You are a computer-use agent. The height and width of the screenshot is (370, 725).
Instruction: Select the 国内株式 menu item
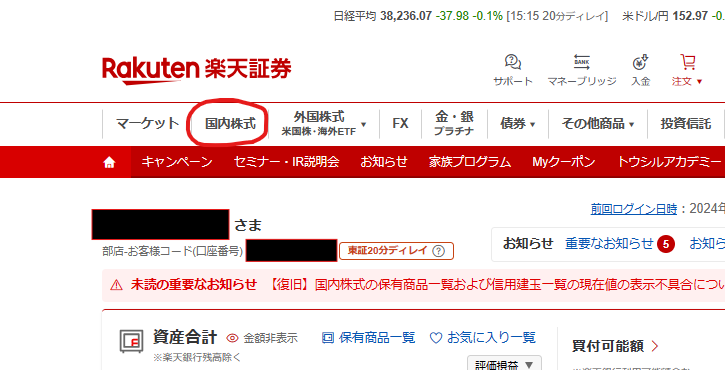(230, 123)
